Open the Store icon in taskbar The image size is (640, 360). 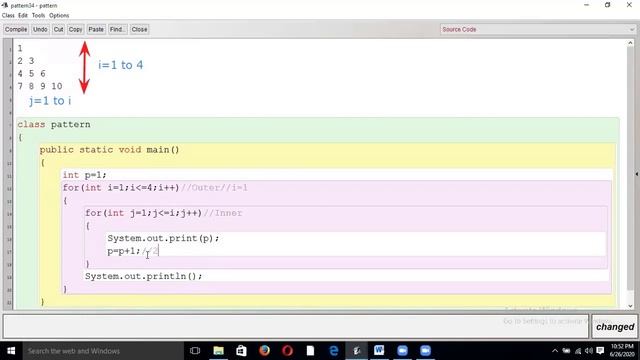[x=241, y=351]
